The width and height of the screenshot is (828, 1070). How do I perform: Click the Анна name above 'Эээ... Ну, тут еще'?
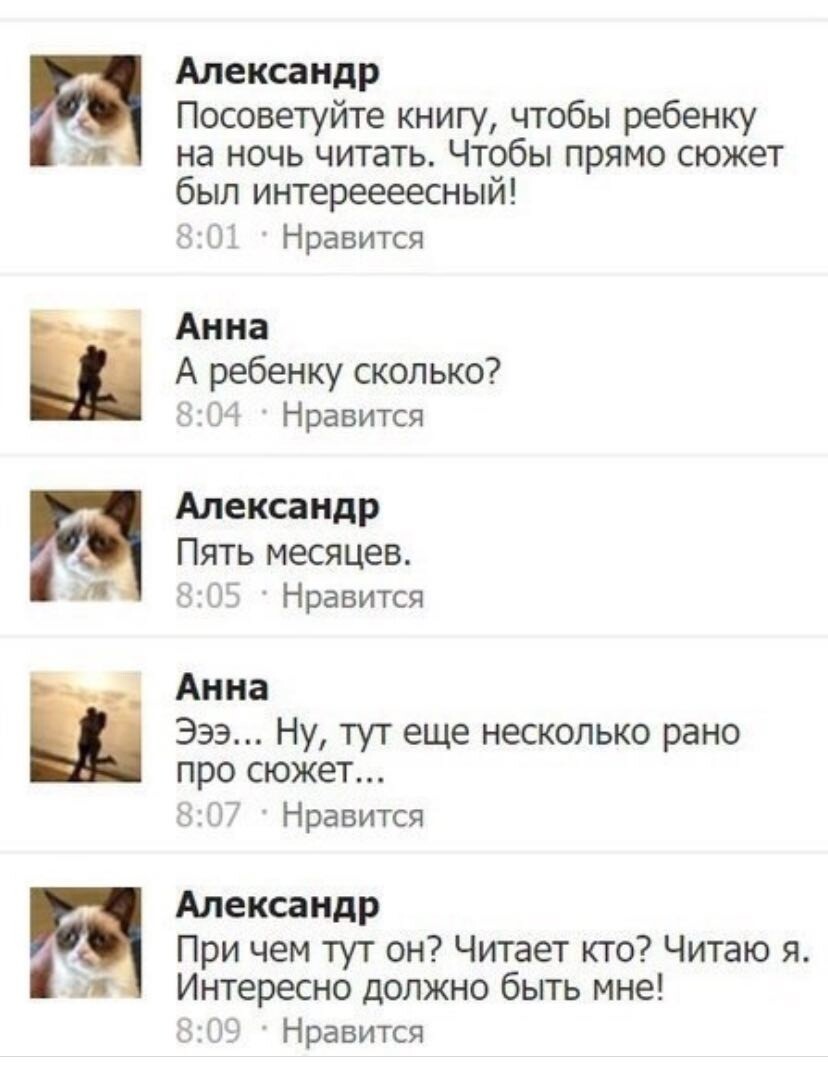pyautogui.click(x=223, y=688)
